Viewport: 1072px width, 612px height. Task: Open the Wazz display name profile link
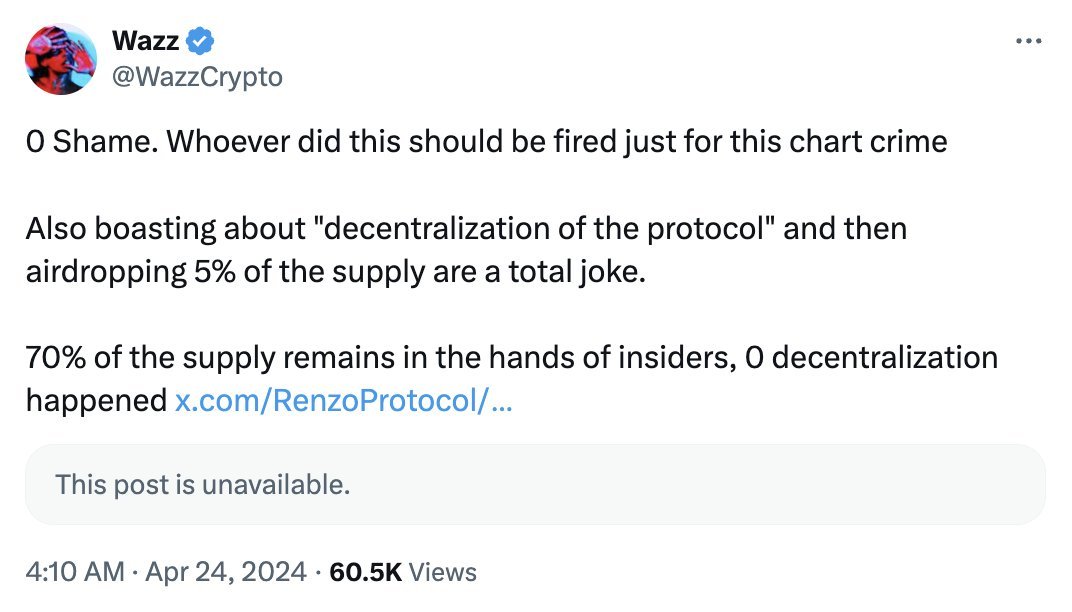click(x=146, y=41)
